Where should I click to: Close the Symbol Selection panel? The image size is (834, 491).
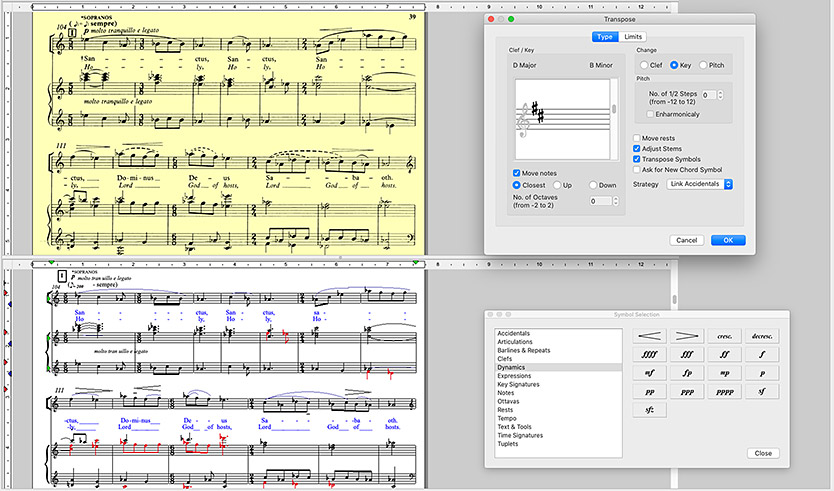[x=763, y=453]
